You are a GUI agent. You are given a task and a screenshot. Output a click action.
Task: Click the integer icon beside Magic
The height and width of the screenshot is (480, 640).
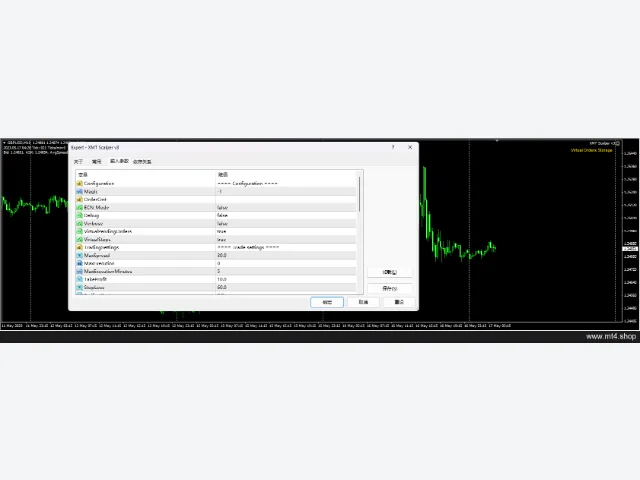80,191
